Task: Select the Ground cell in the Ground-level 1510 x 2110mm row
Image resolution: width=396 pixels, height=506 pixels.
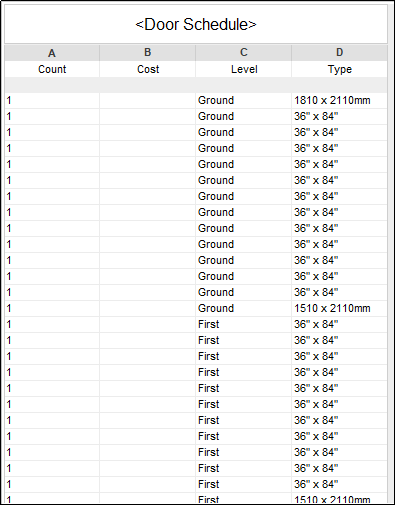Action: click(x=243, y=308)
